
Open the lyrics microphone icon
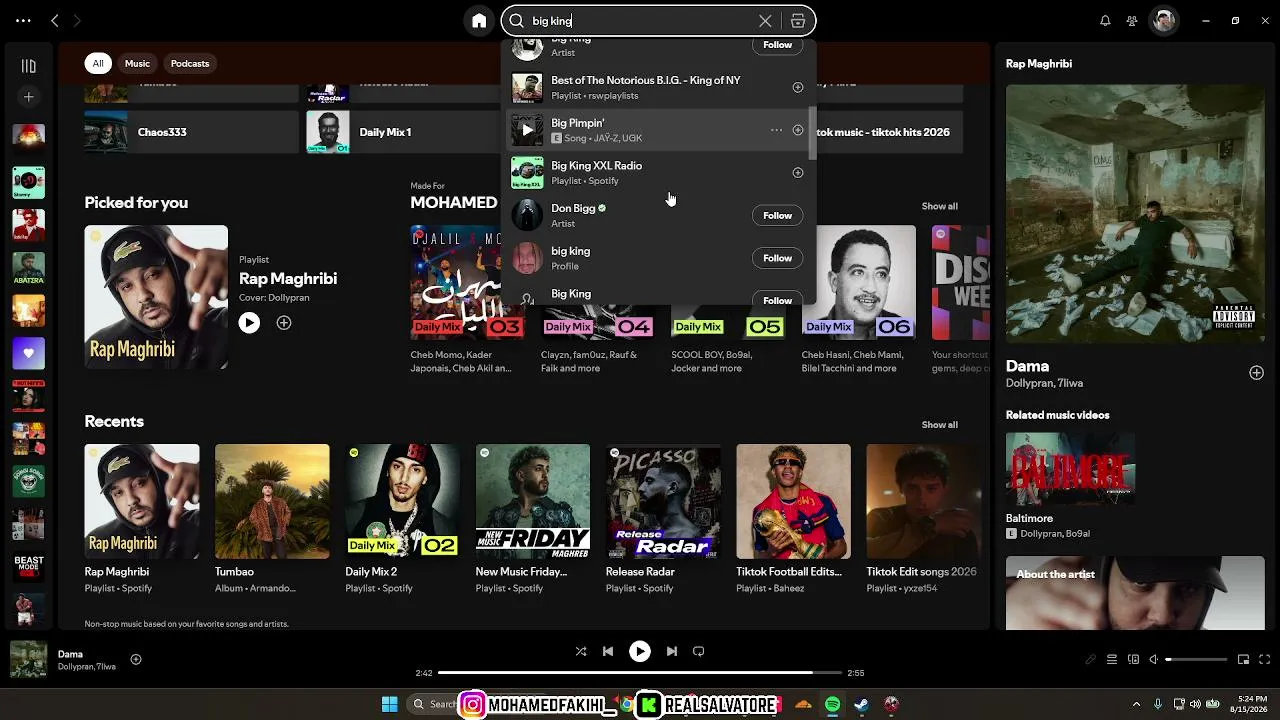coord(1091,660)
